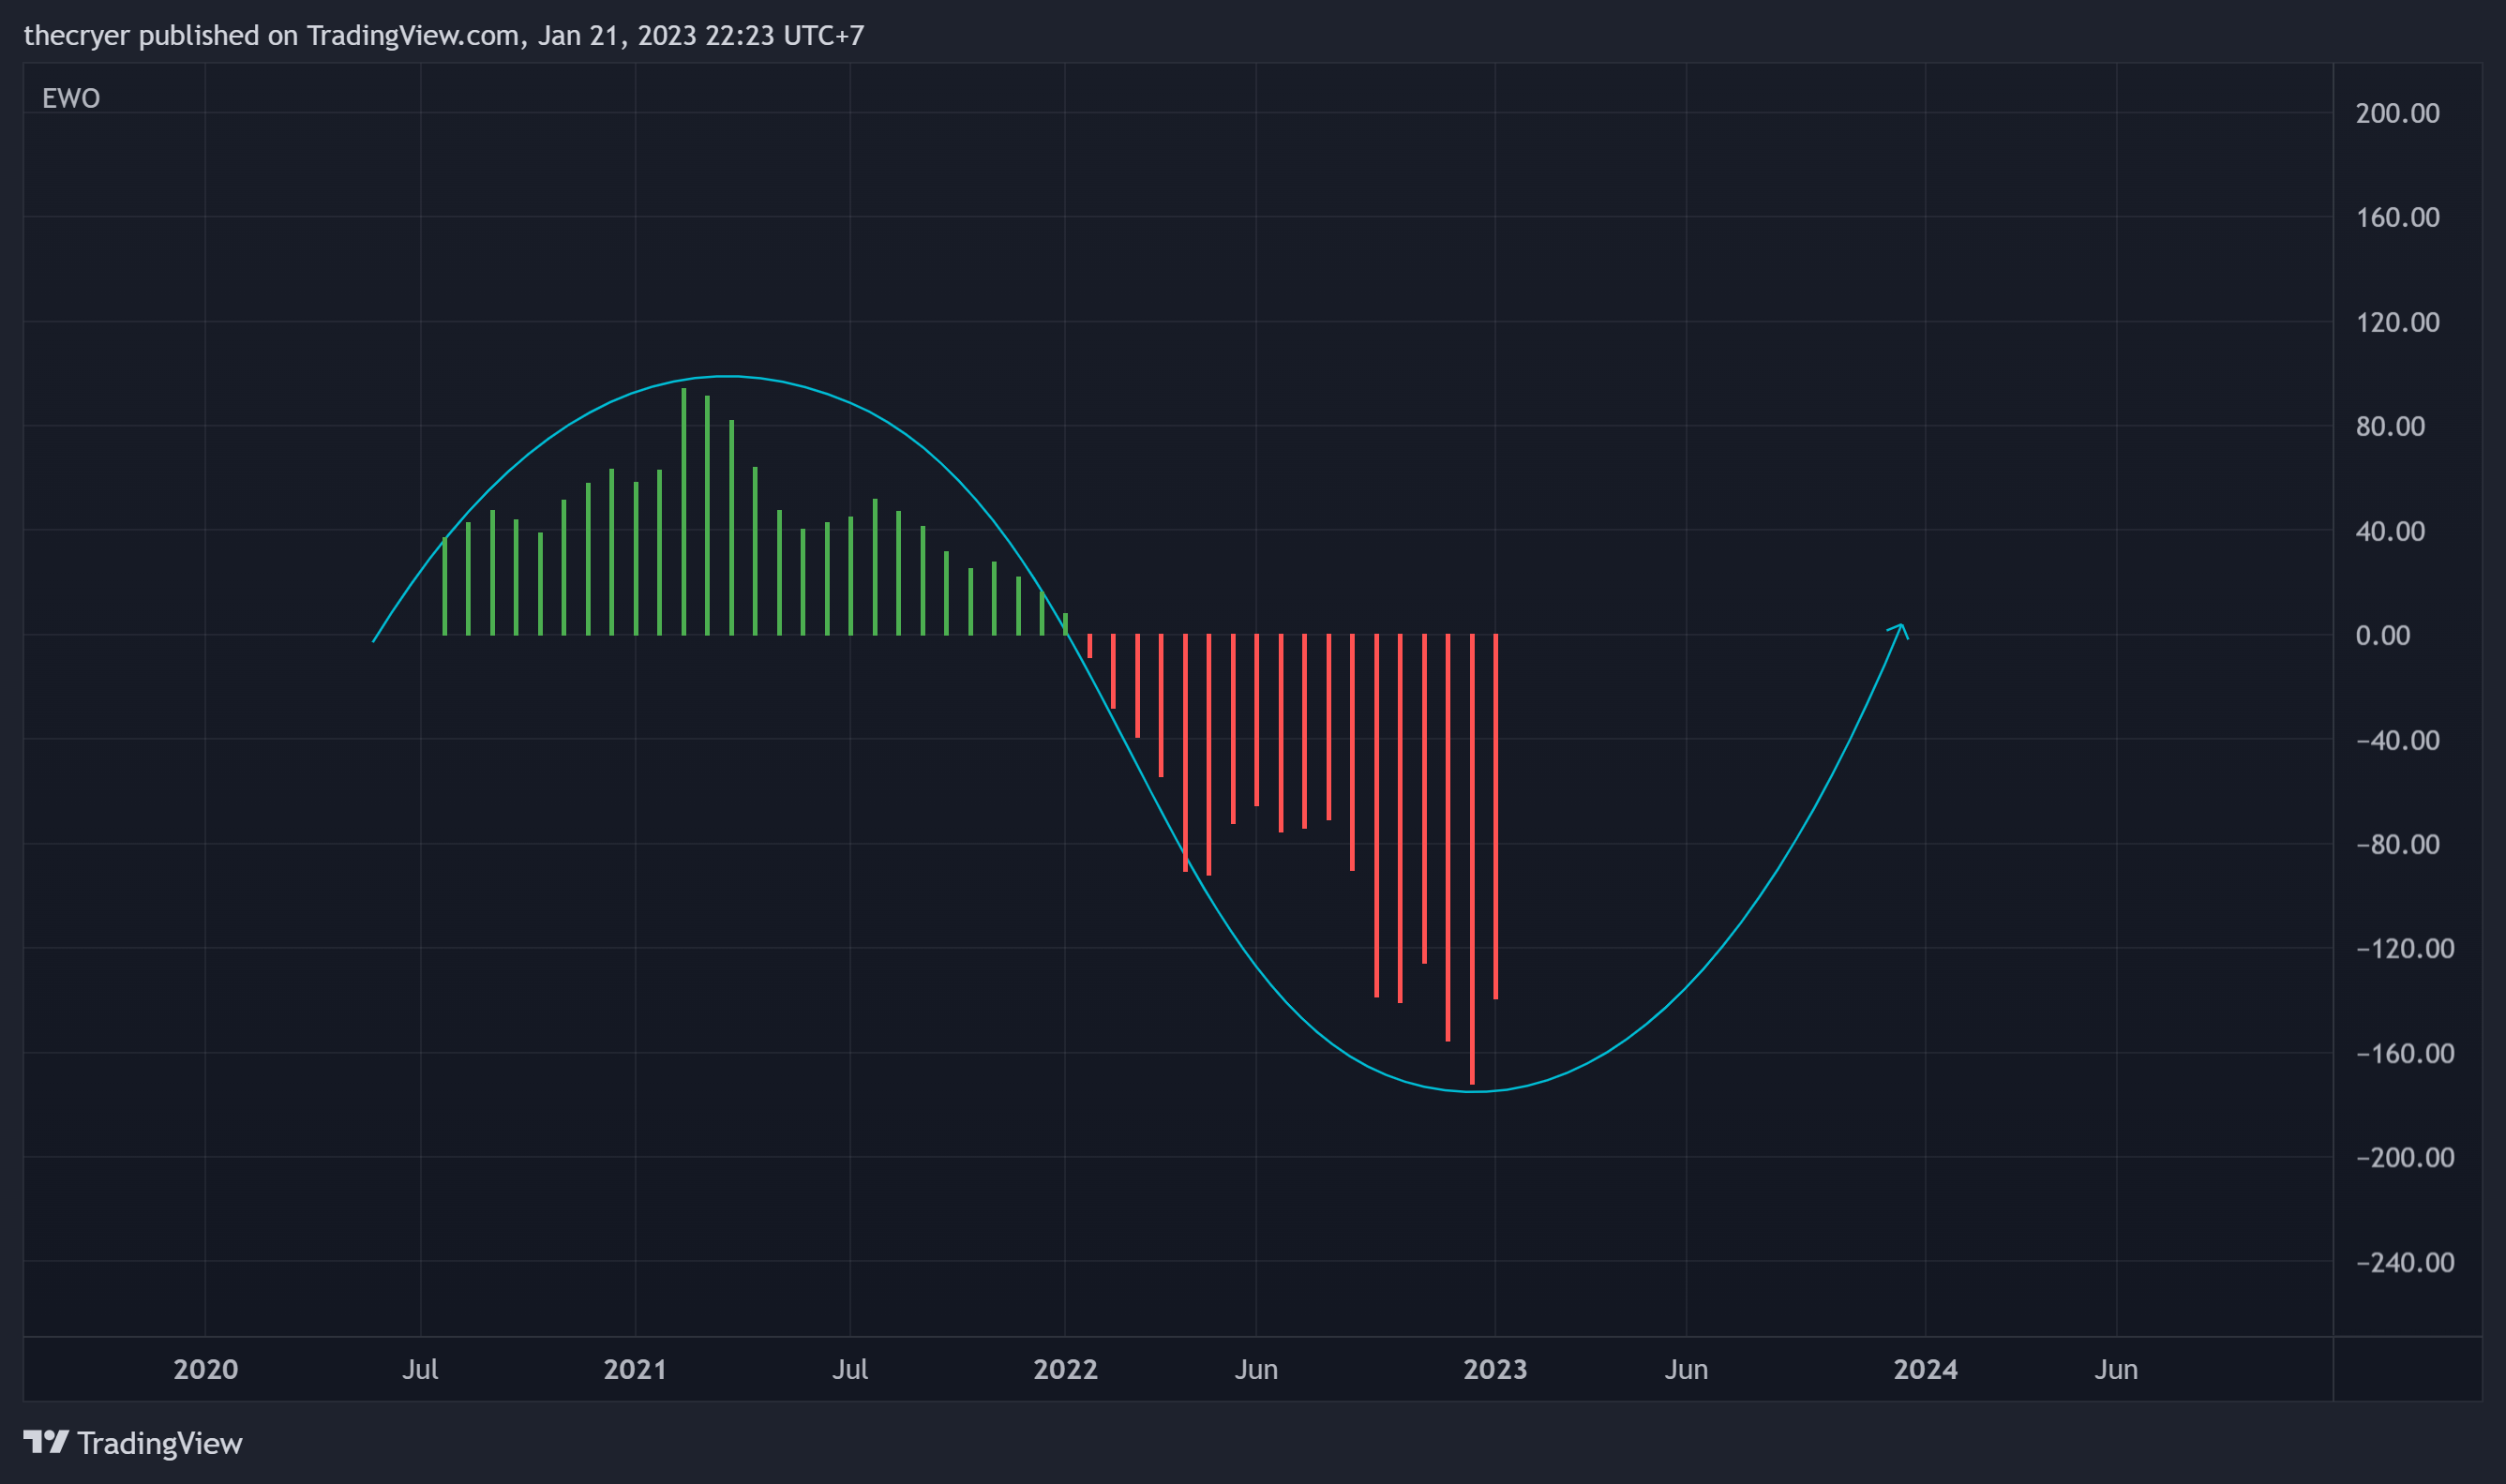2506x1484 pixels.
Task: Click the 2021 label on time axis
Action: tap(635, 1369)
